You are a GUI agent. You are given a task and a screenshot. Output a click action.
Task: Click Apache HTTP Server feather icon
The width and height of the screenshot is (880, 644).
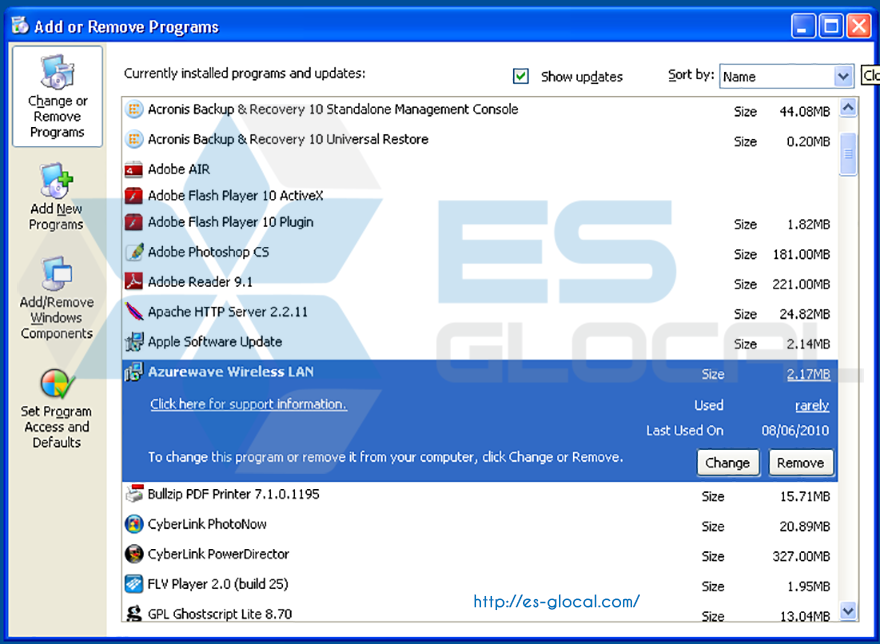click(134, 311)
